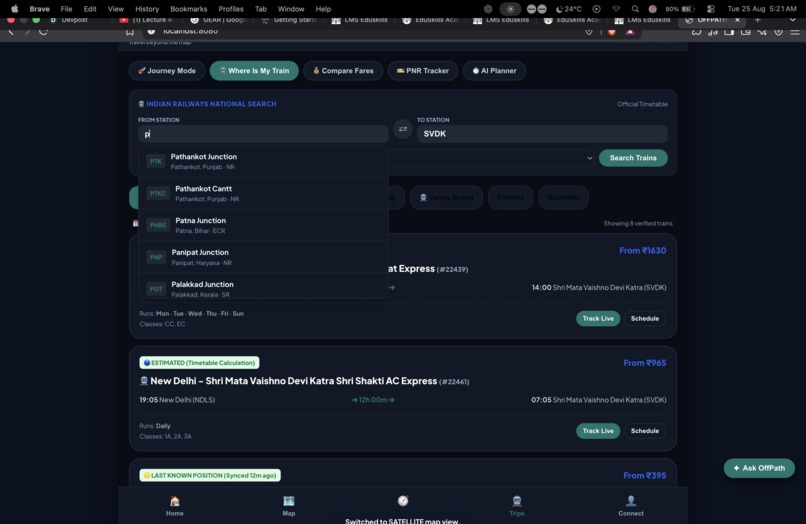Choose Pathankot Cantt from suggestions
The image size is (806, 524).
tap(263, 193)
